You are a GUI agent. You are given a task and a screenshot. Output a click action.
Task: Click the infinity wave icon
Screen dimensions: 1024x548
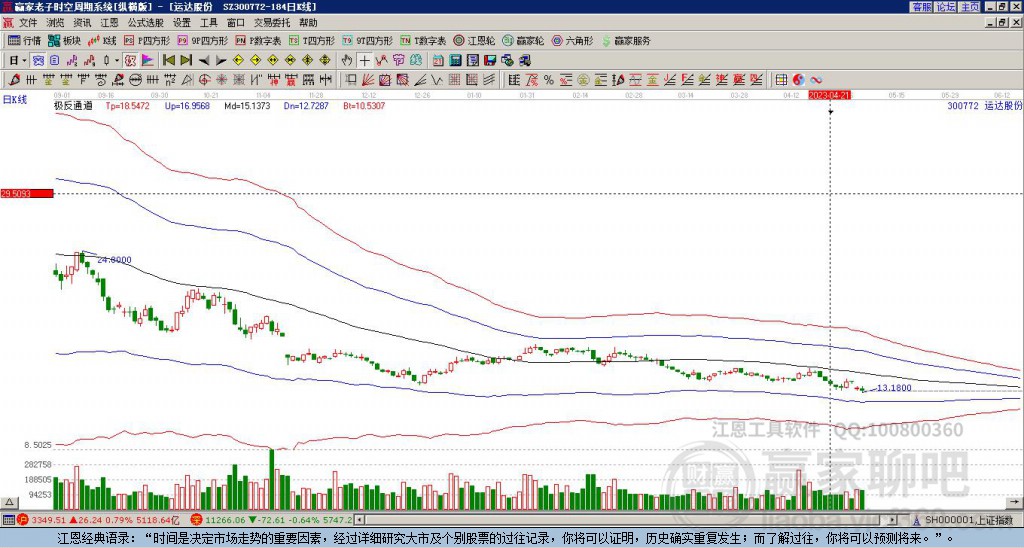[x=816, y=80]
